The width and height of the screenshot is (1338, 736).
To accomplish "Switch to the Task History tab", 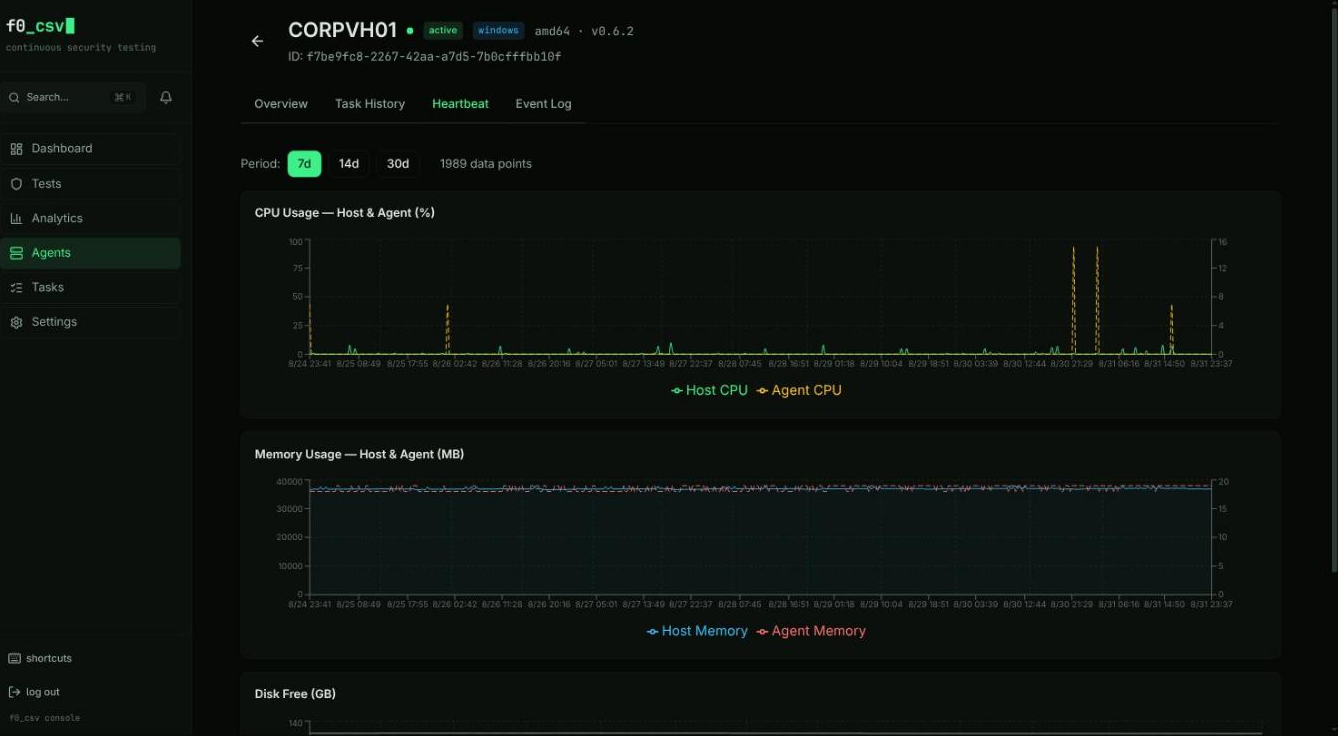I will click(x=370, y=104).
